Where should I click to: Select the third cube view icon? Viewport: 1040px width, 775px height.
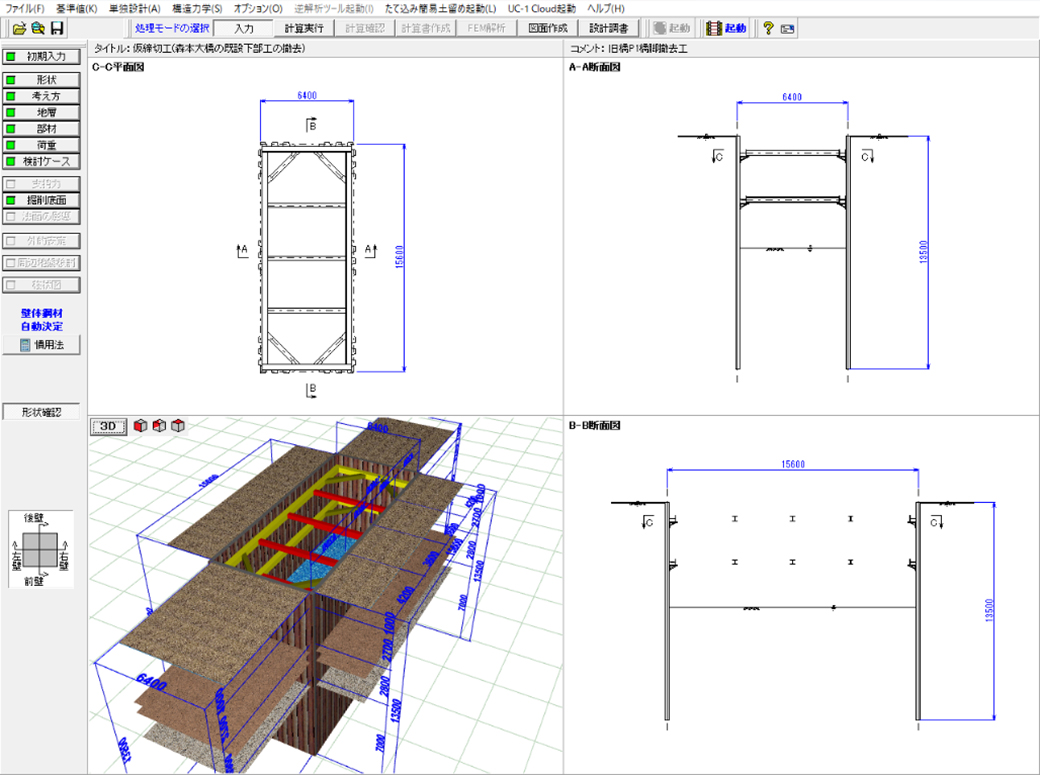coord(177,426)
